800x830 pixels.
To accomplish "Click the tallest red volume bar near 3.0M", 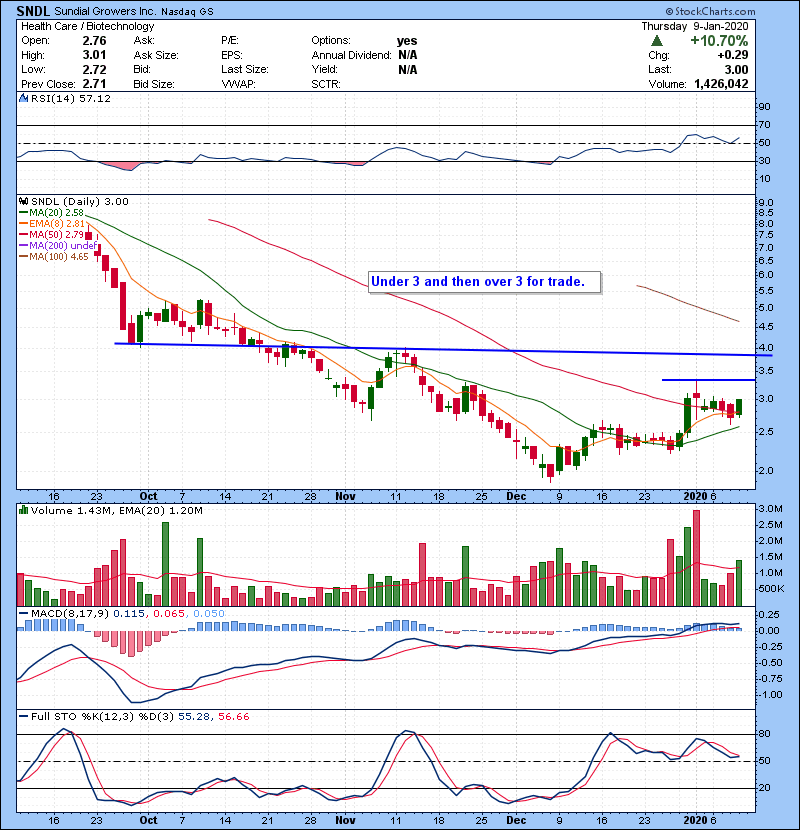I will [x=696, y=558].
